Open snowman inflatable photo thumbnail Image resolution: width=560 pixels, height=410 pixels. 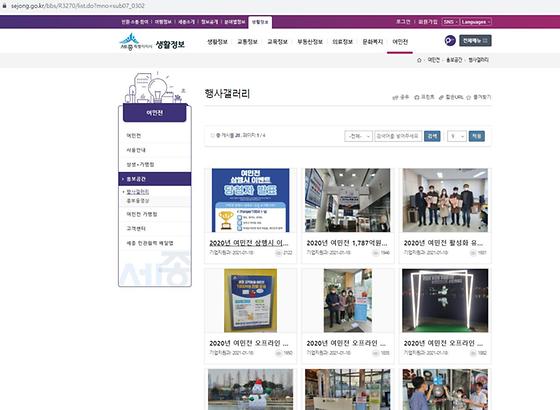[x=250, y=390]
